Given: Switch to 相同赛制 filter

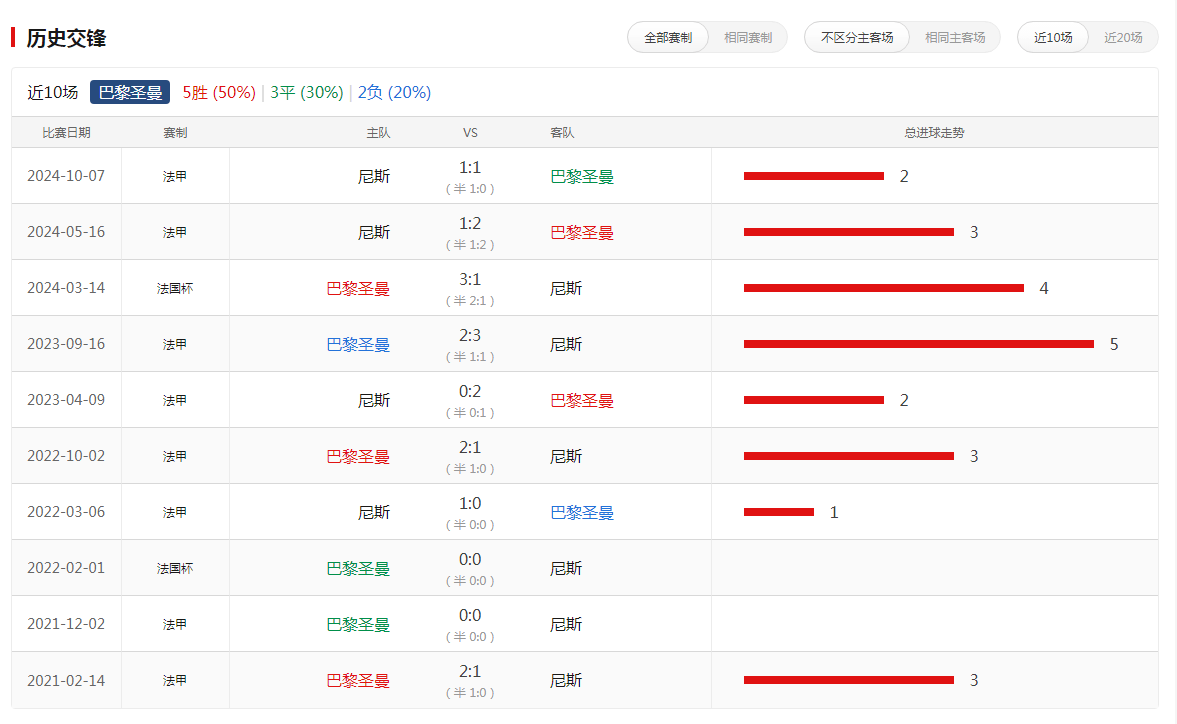Looking at the screenshot, I should [x=748, y=38].
